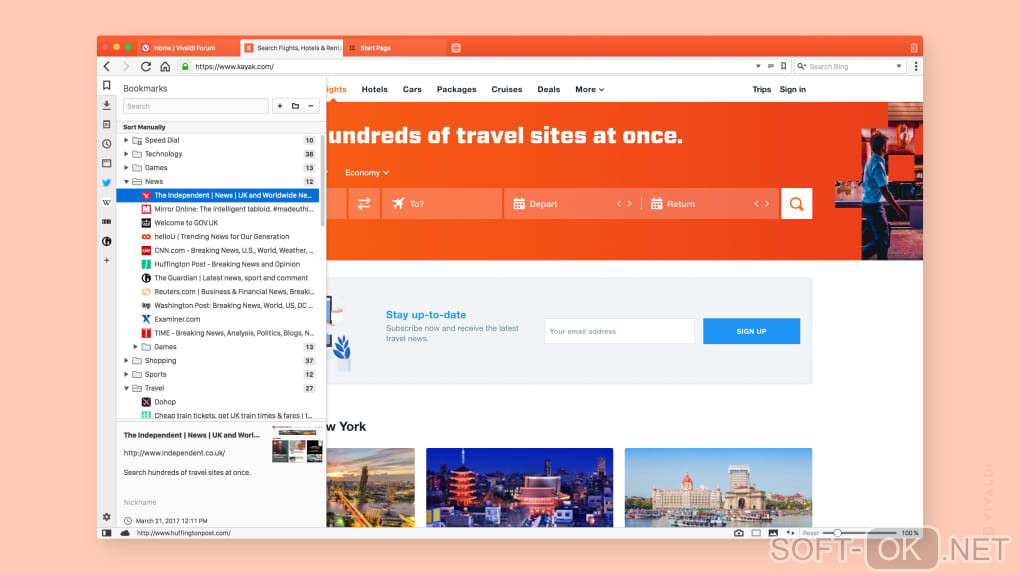This screenshot has height=574, width=1020.
Task: Click the Your email address field
Action: coord(619,331)
